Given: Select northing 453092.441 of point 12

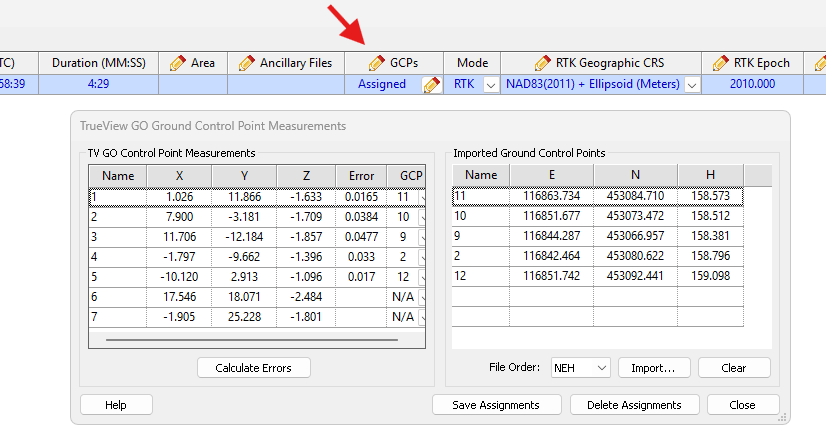Looking at the screenshot, I should [635, 276].
